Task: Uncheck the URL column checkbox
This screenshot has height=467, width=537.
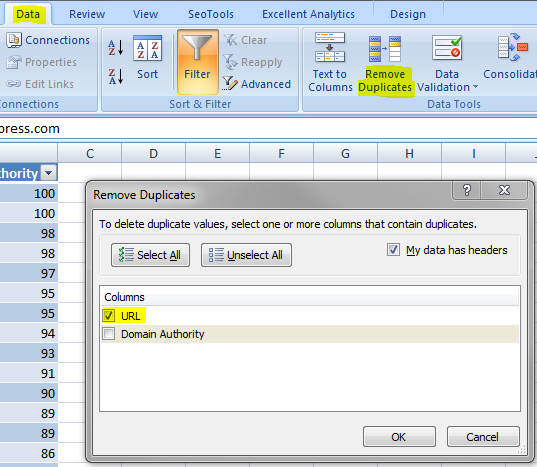Action: tap(109, 315)
